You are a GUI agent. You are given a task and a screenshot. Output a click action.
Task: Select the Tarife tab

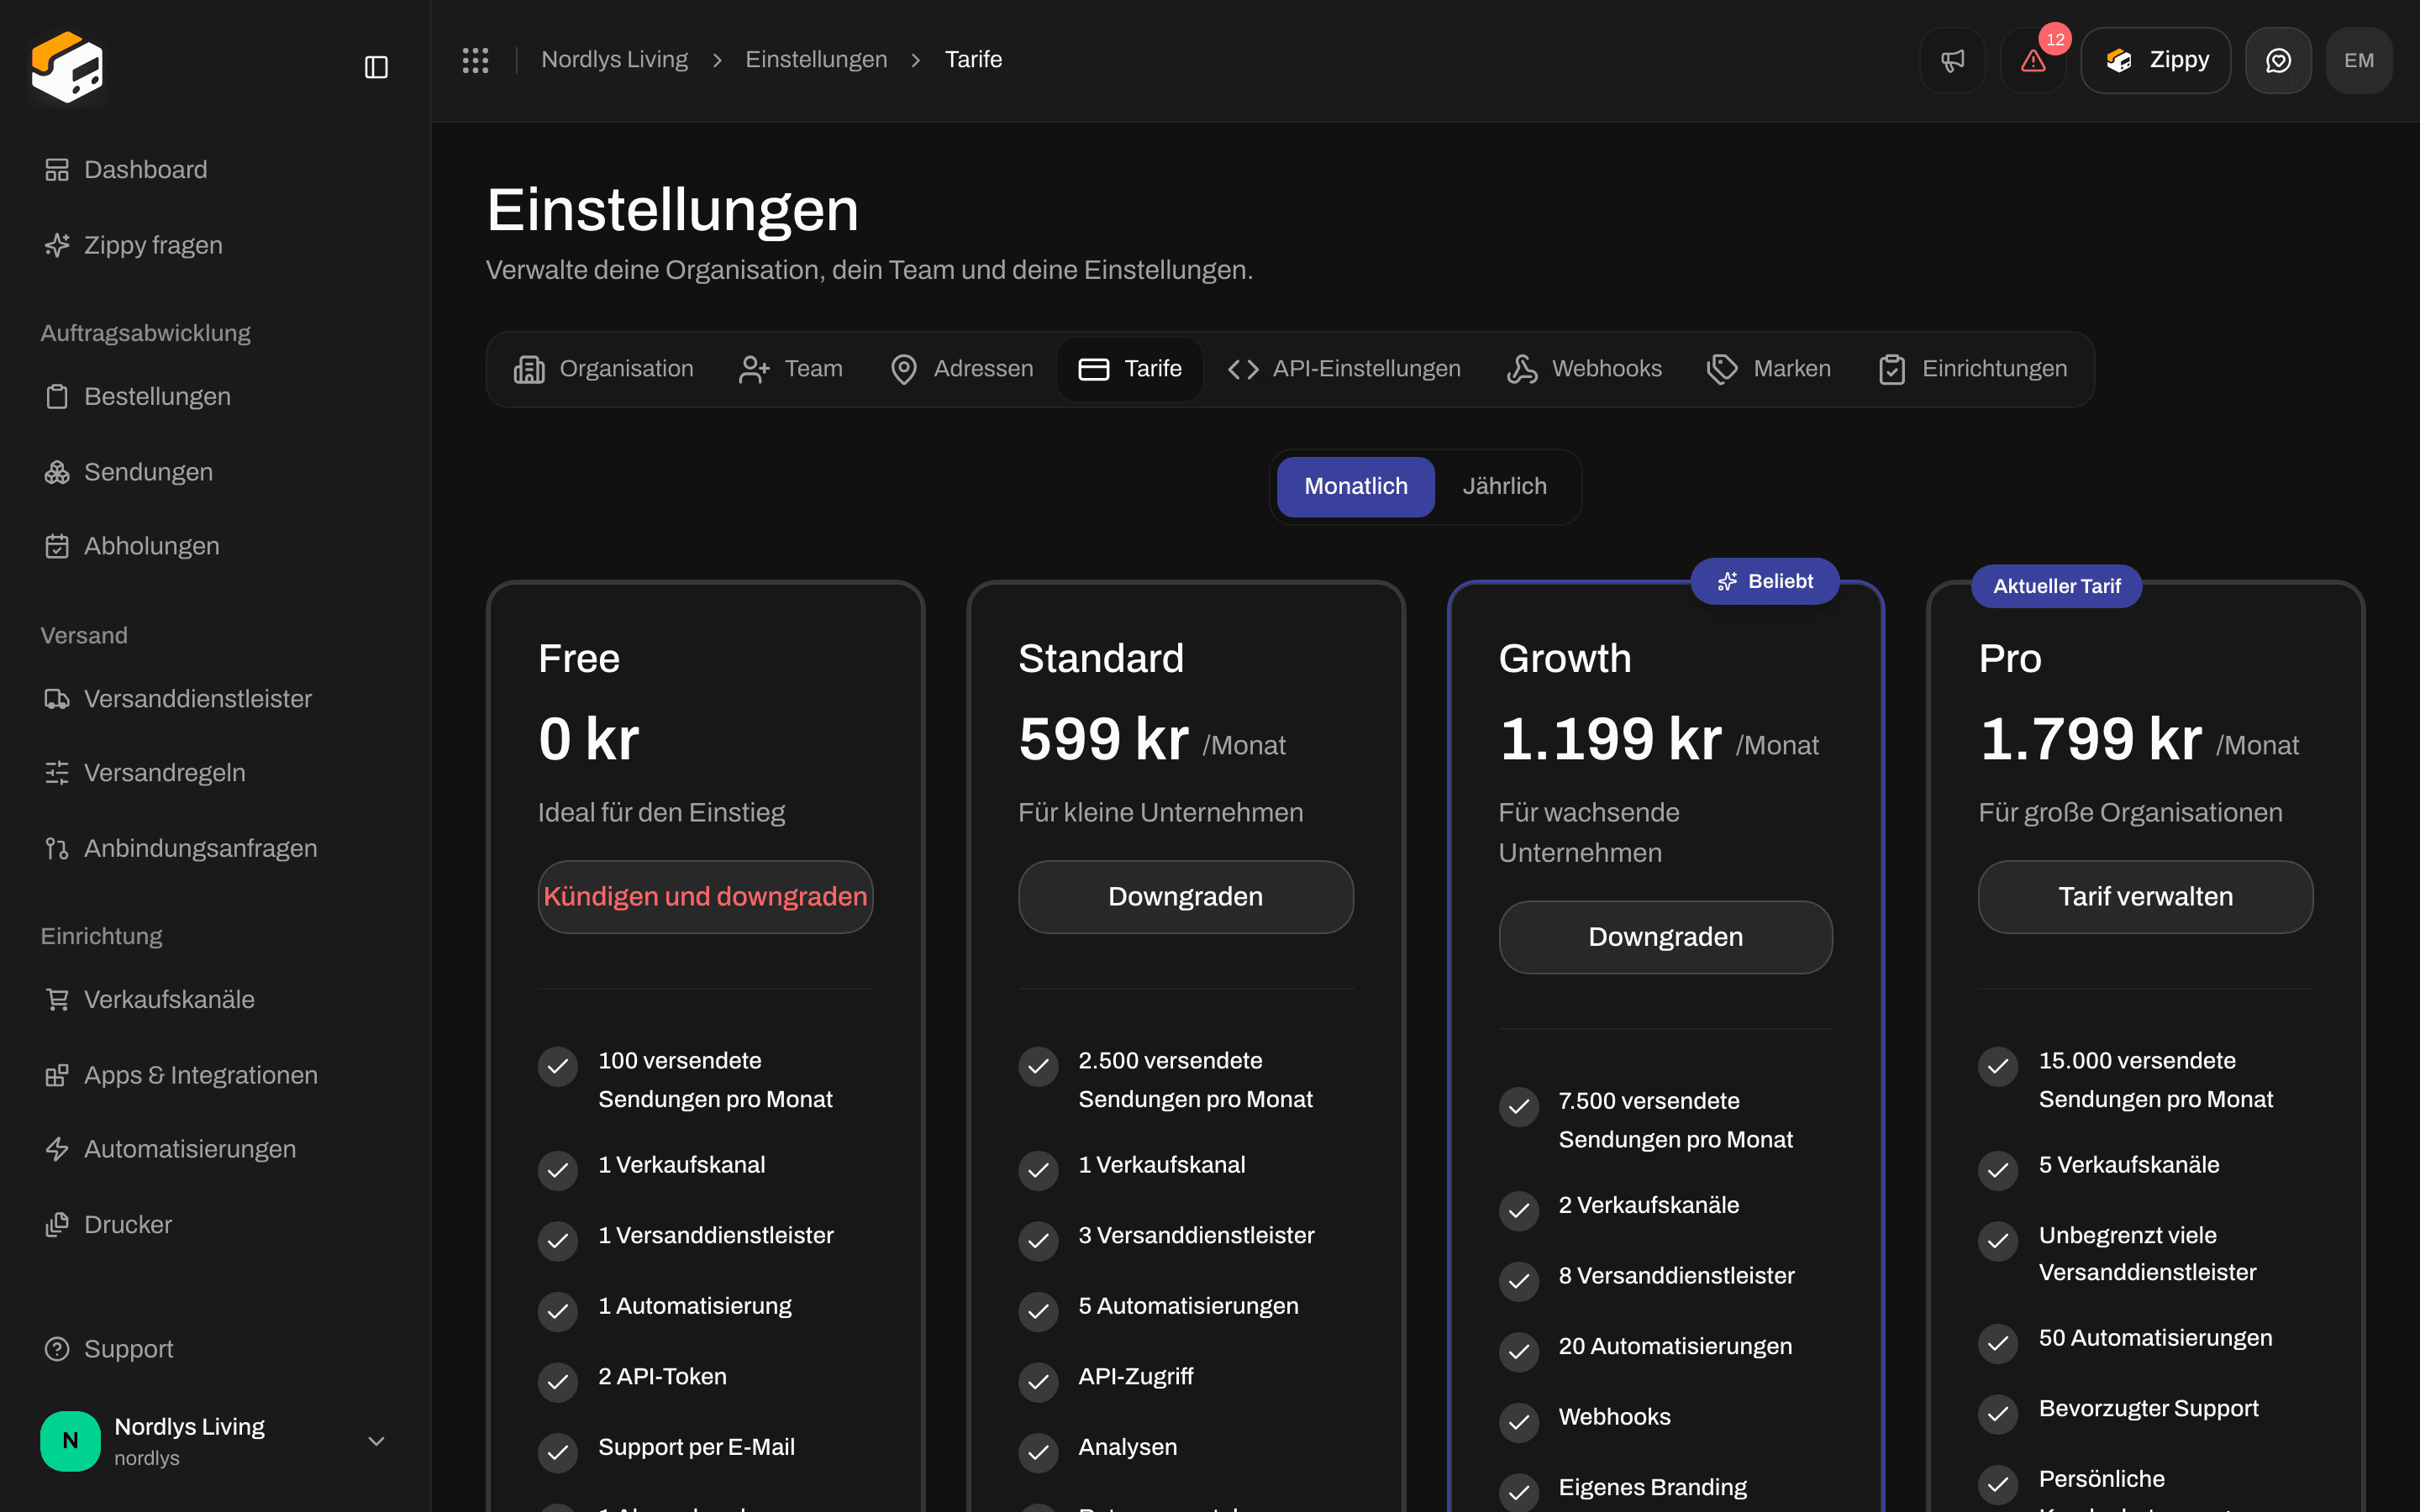(x=1130, y=369)
